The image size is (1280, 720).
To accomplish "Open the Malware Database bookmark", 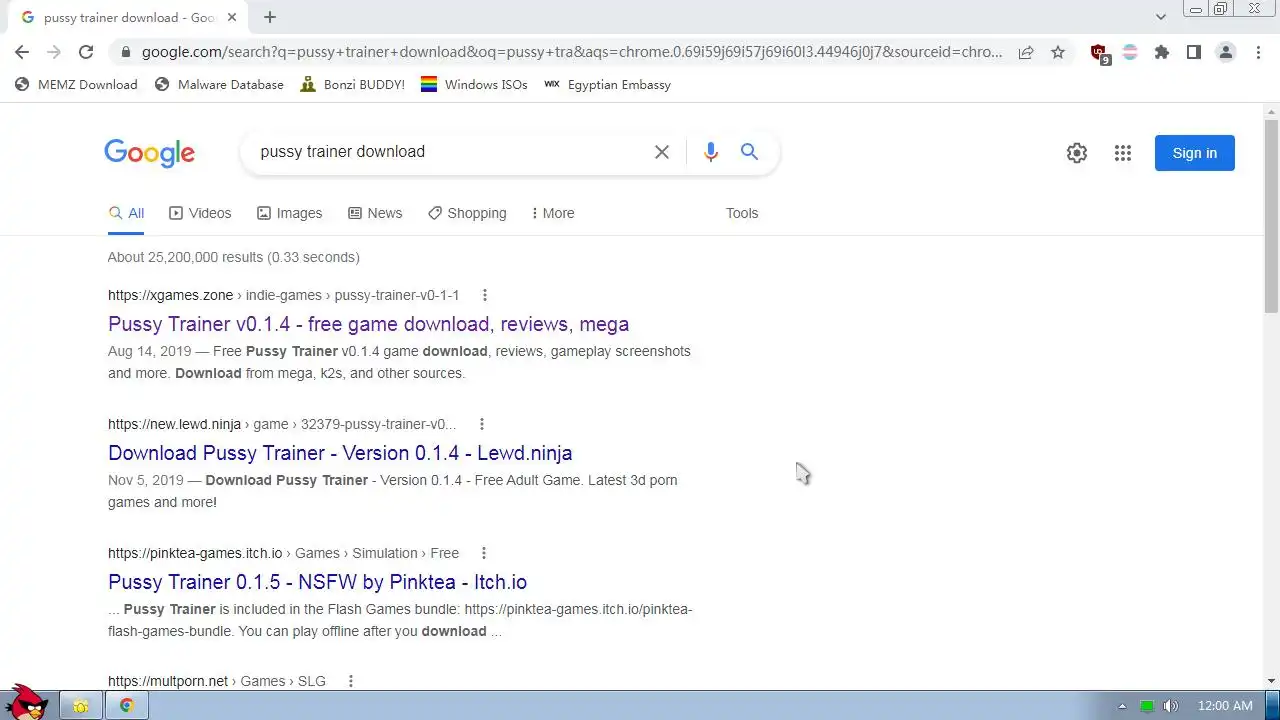I will coord(219,85).
